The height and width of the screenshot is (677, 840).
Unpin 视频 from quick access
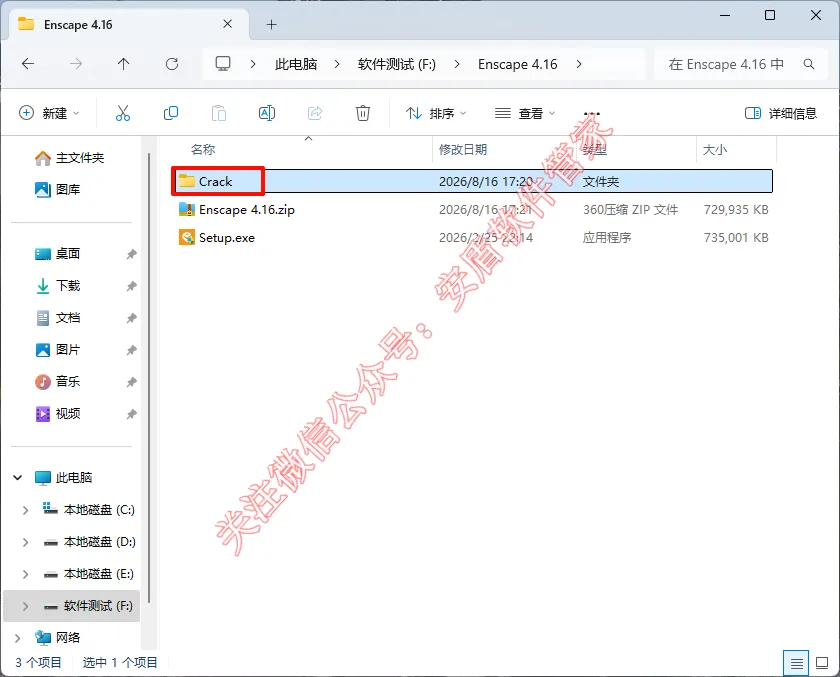pyautogui.click(x=132, y=414)
